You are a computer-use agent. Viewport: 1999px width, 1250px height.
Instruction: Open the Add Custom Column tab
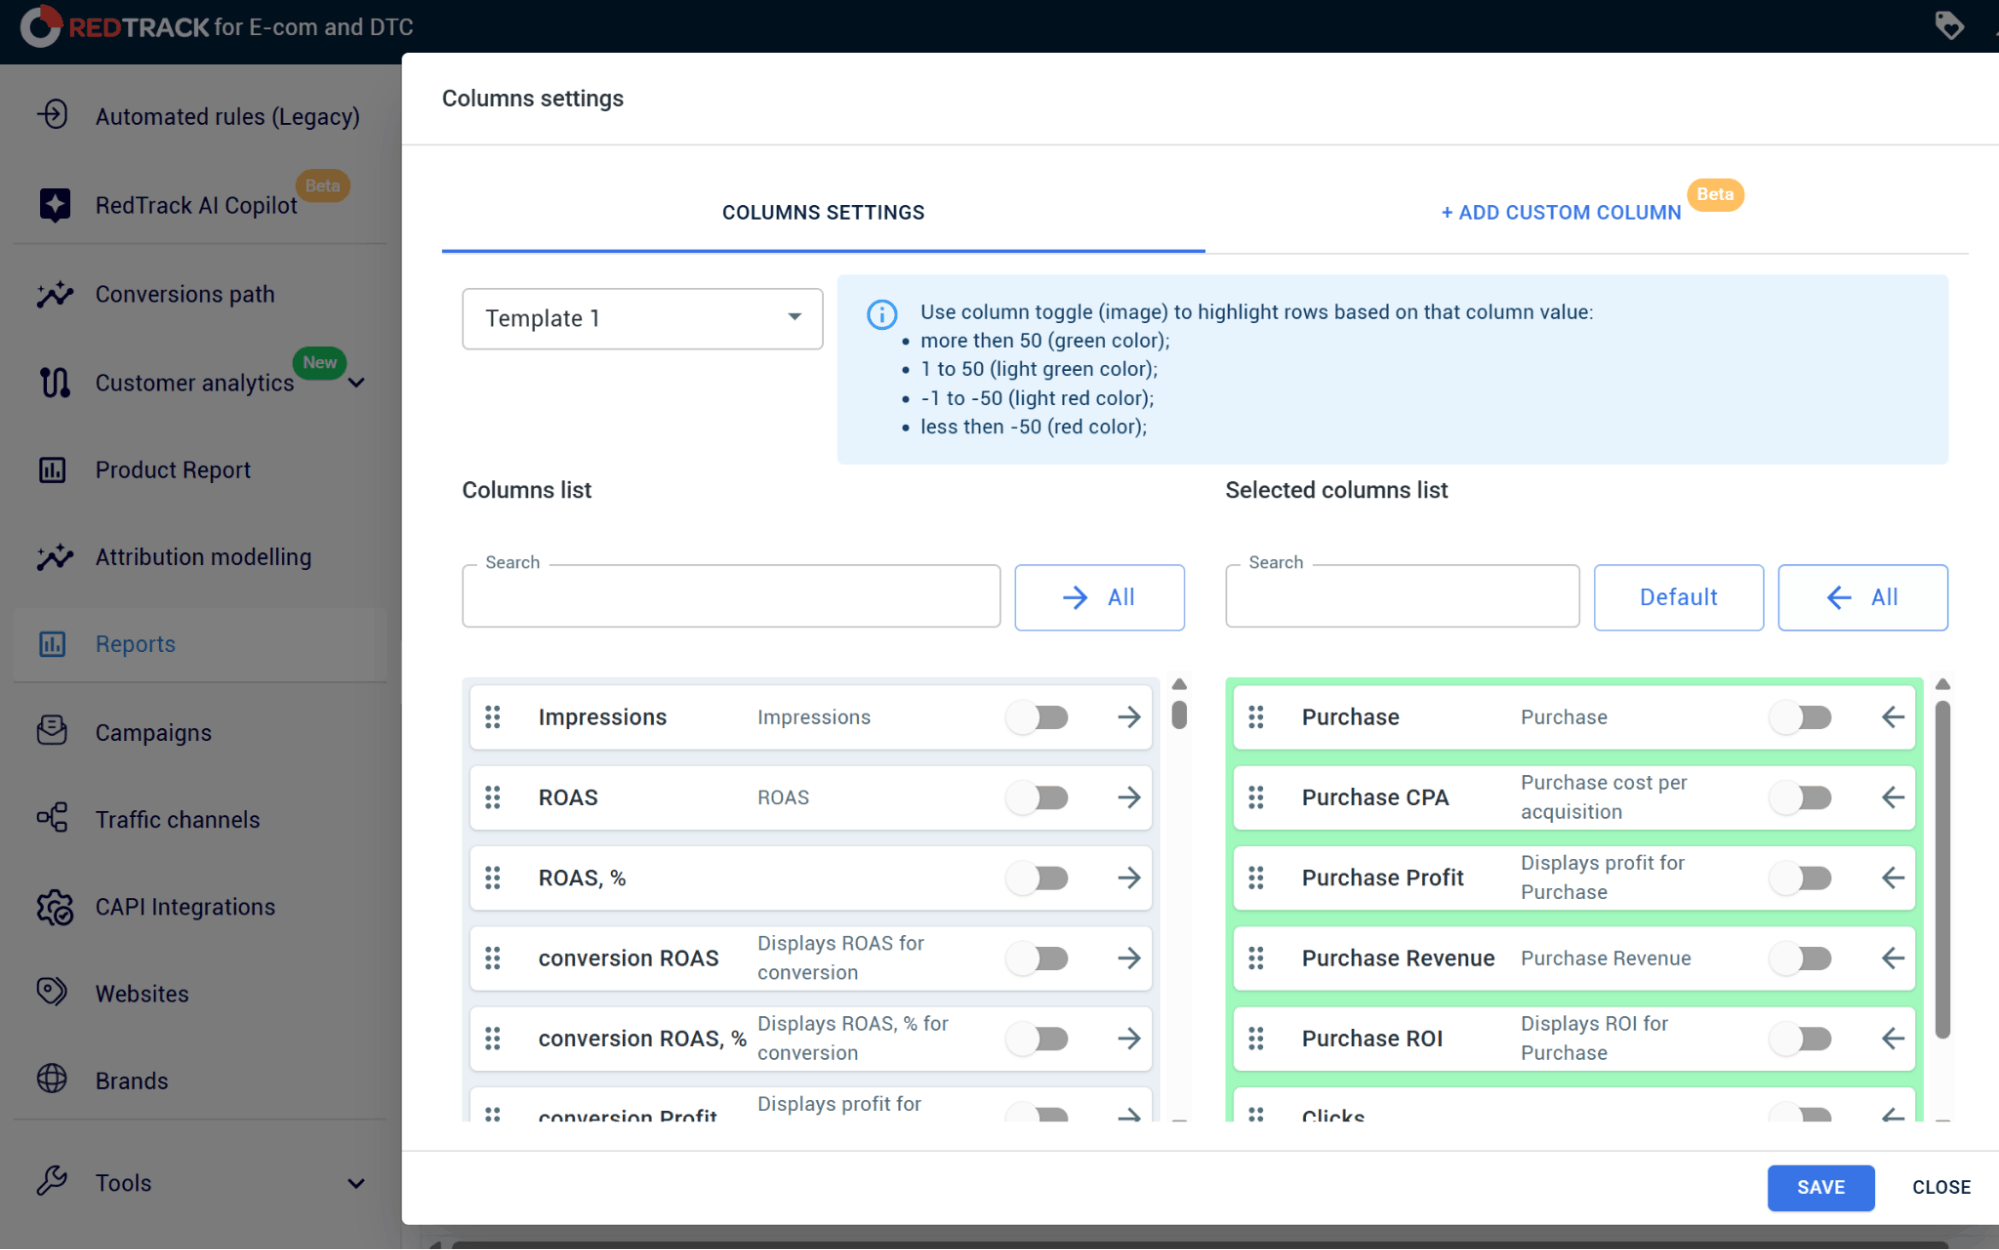(1561, 212)
